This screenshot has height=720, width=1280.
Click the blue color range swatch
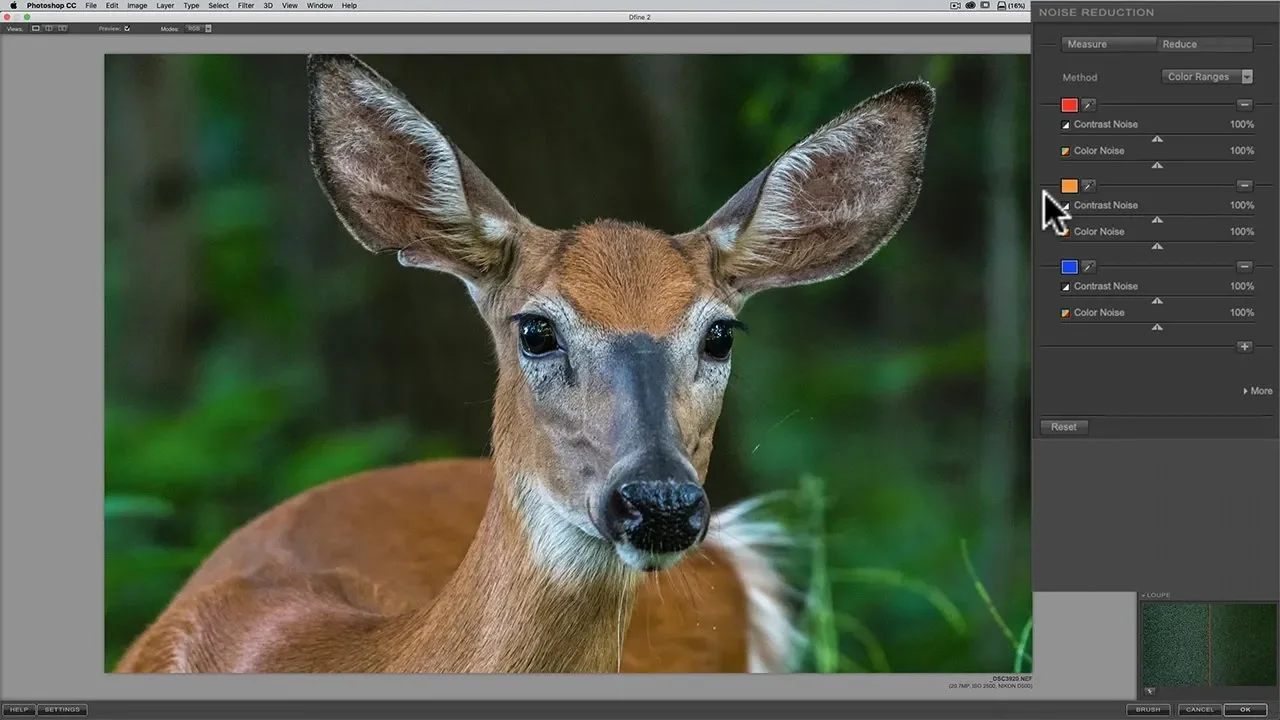(x=1069, y=267)
